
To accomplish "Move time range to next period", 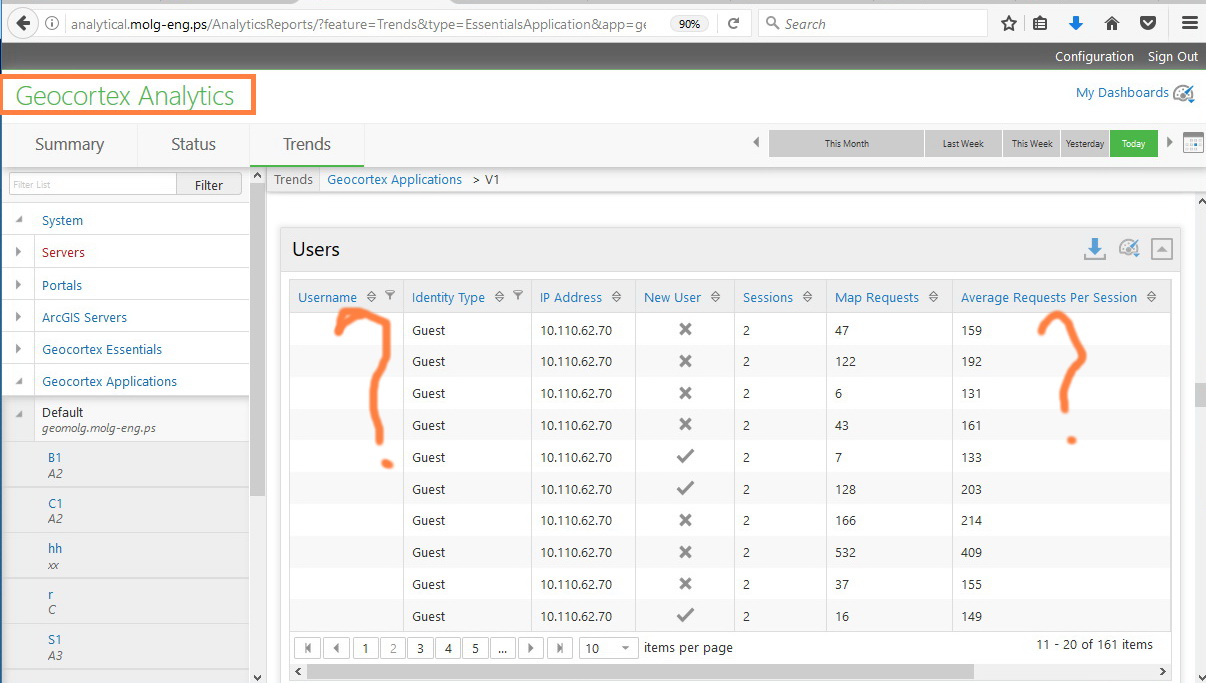I will click(1170, 143).
